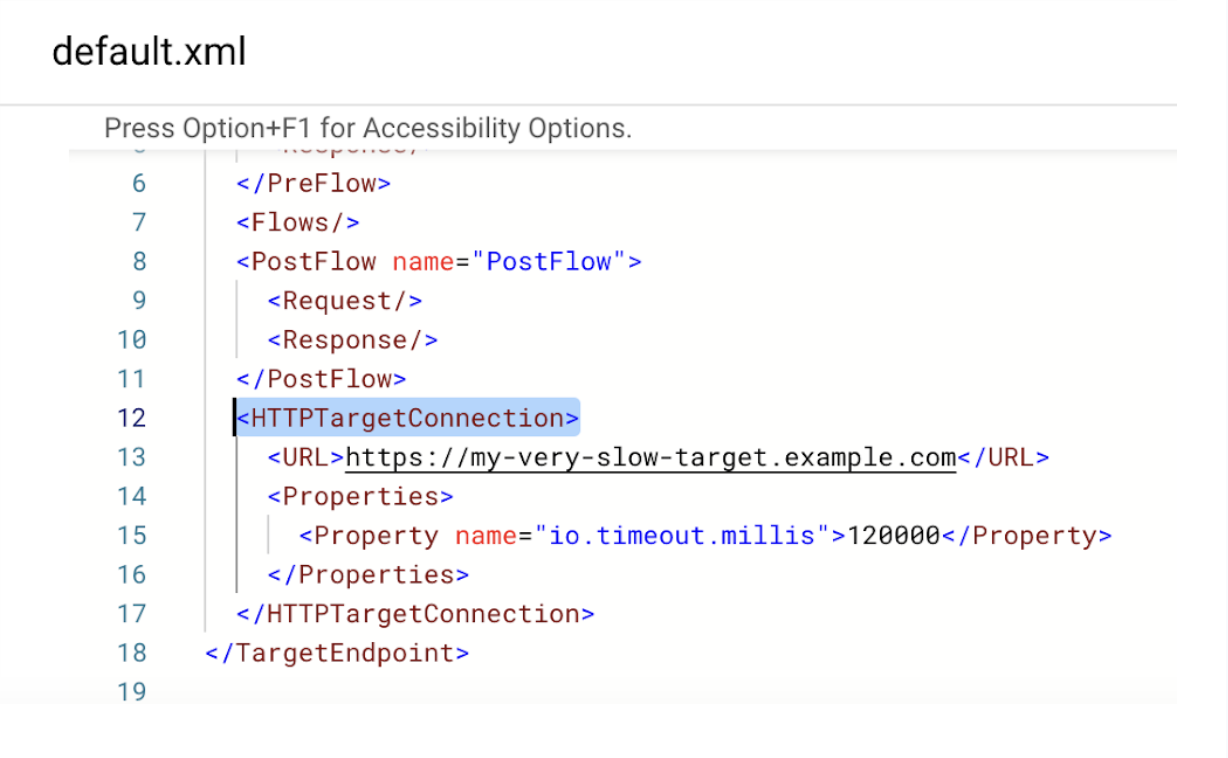Click the closing PreFlow tag
The height and width of the screenshot is (758, 1228).
tap(313, 184)
